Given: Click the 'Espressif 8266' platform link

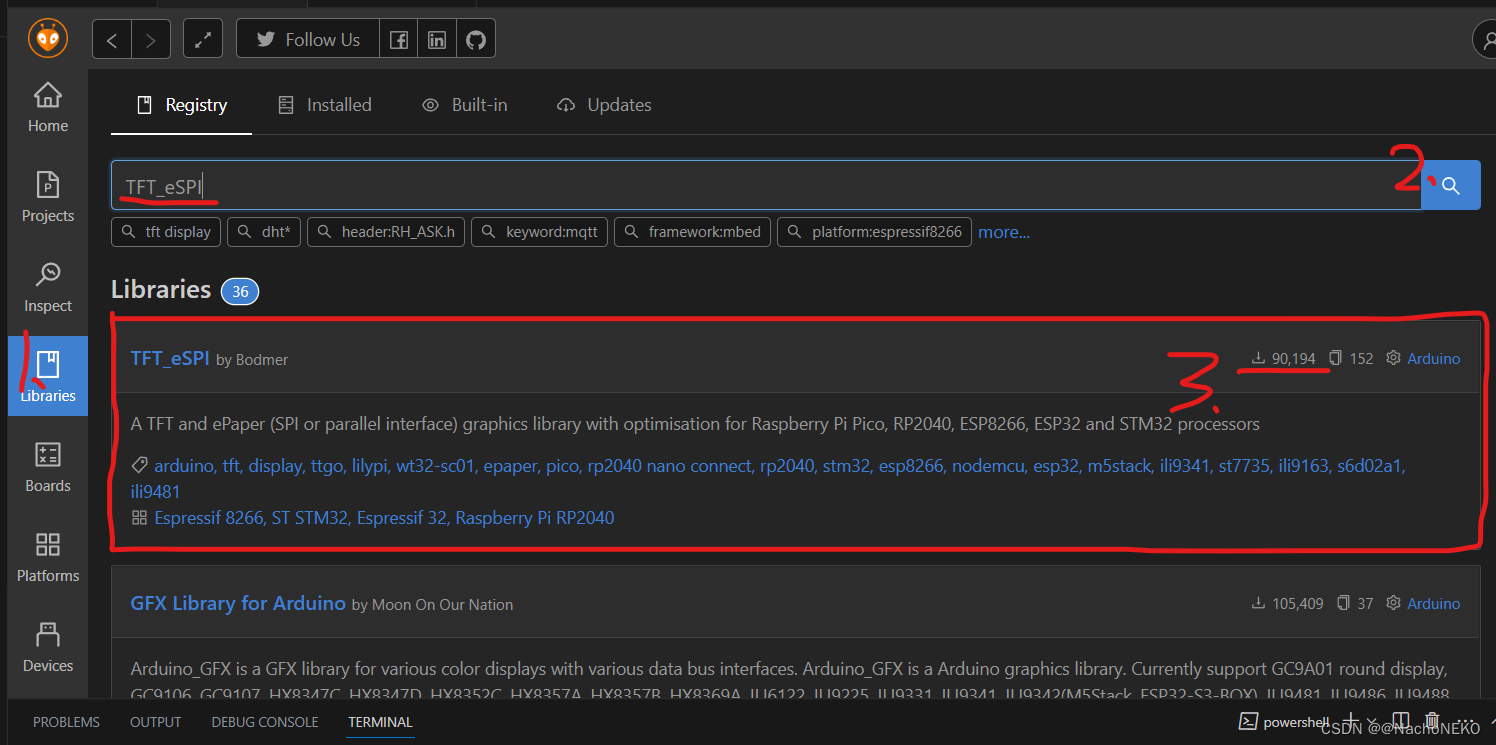Looking at the screenshot, I should 208,518.
